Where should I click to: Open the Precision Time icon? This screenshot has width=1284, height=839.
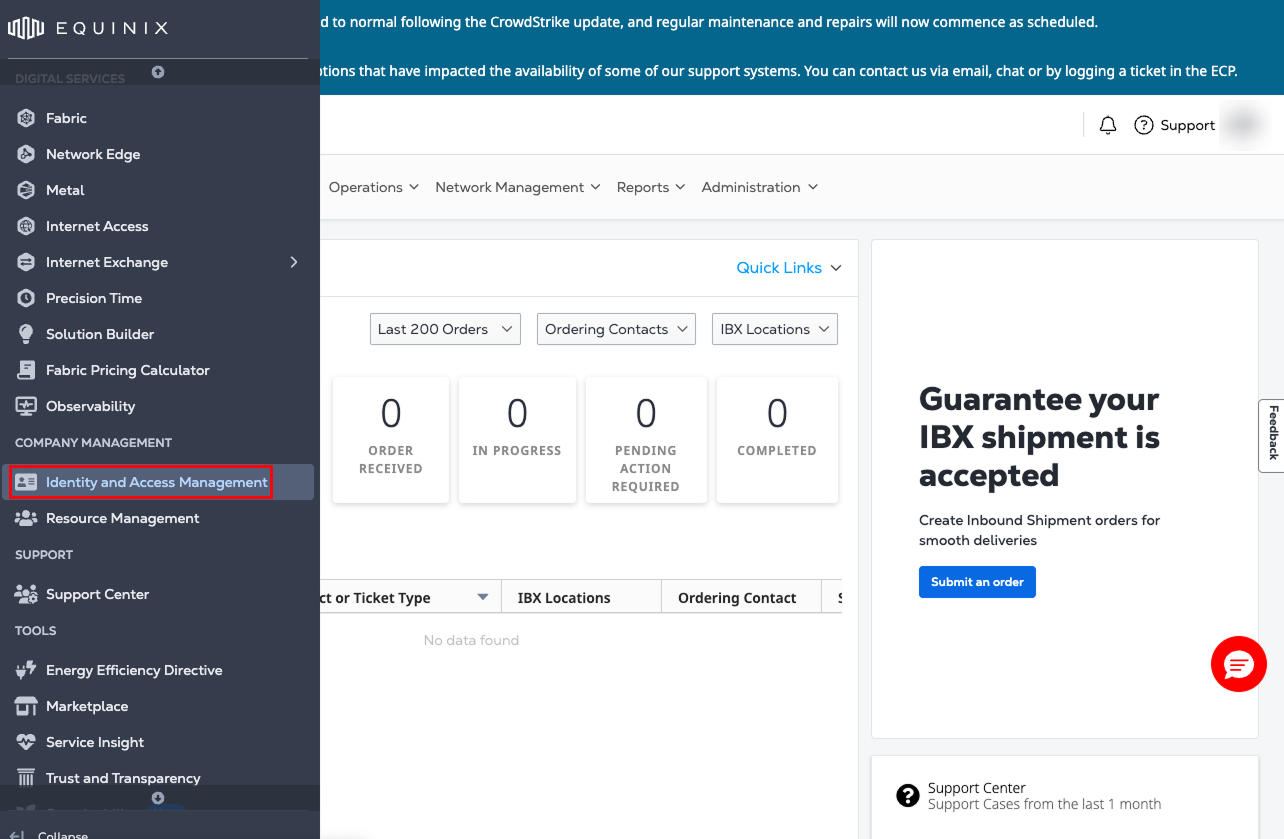(26, 298)
